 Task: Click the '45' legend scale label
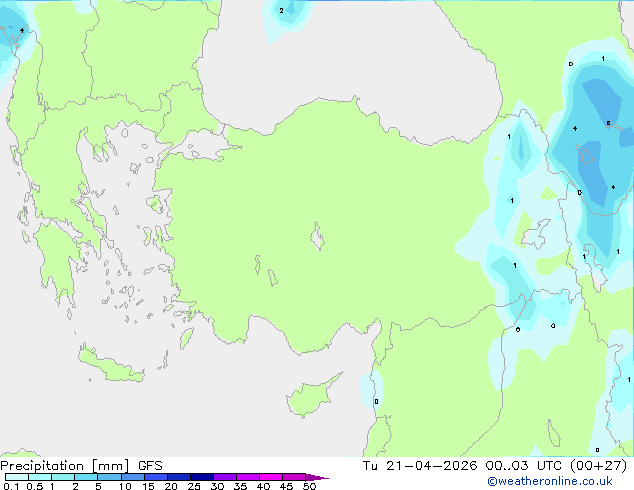point(286,486)
